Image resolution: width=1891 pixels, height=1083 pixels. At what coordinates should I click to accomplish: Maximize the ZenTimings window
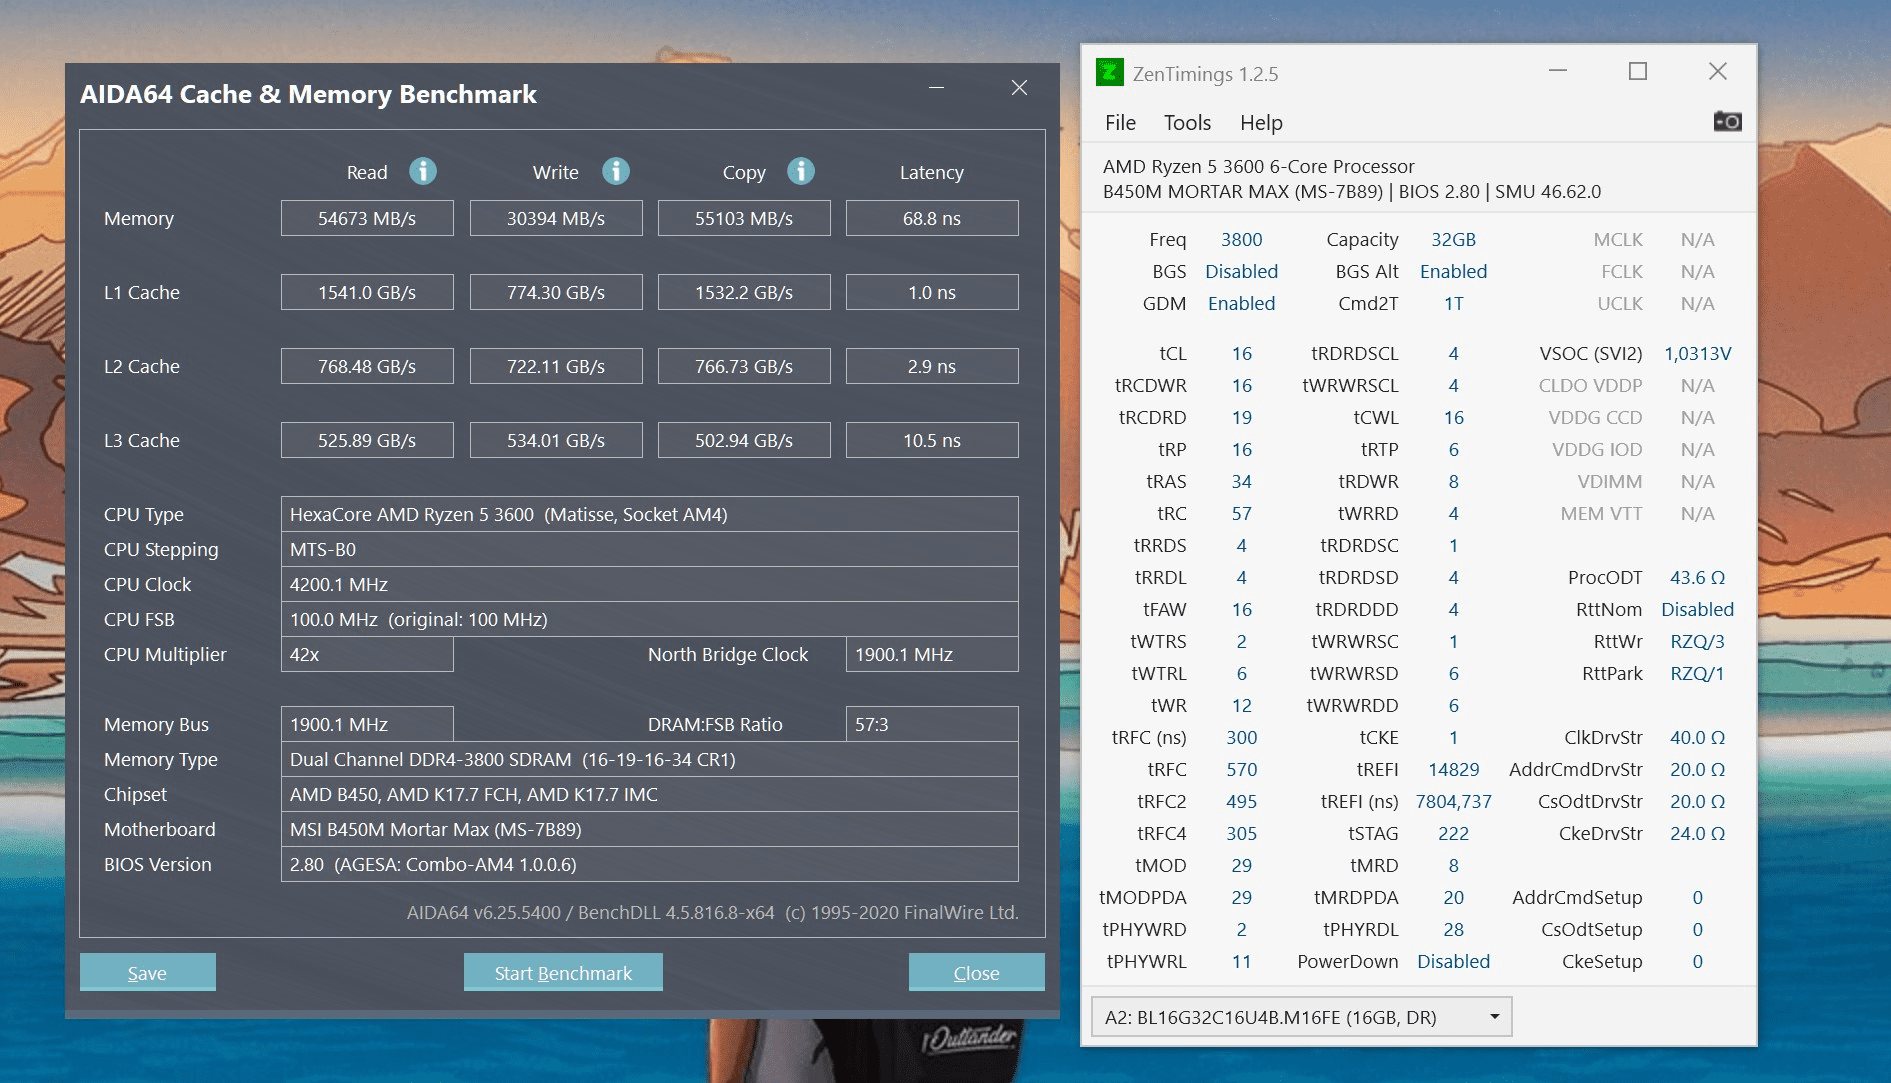[1638, 71]
